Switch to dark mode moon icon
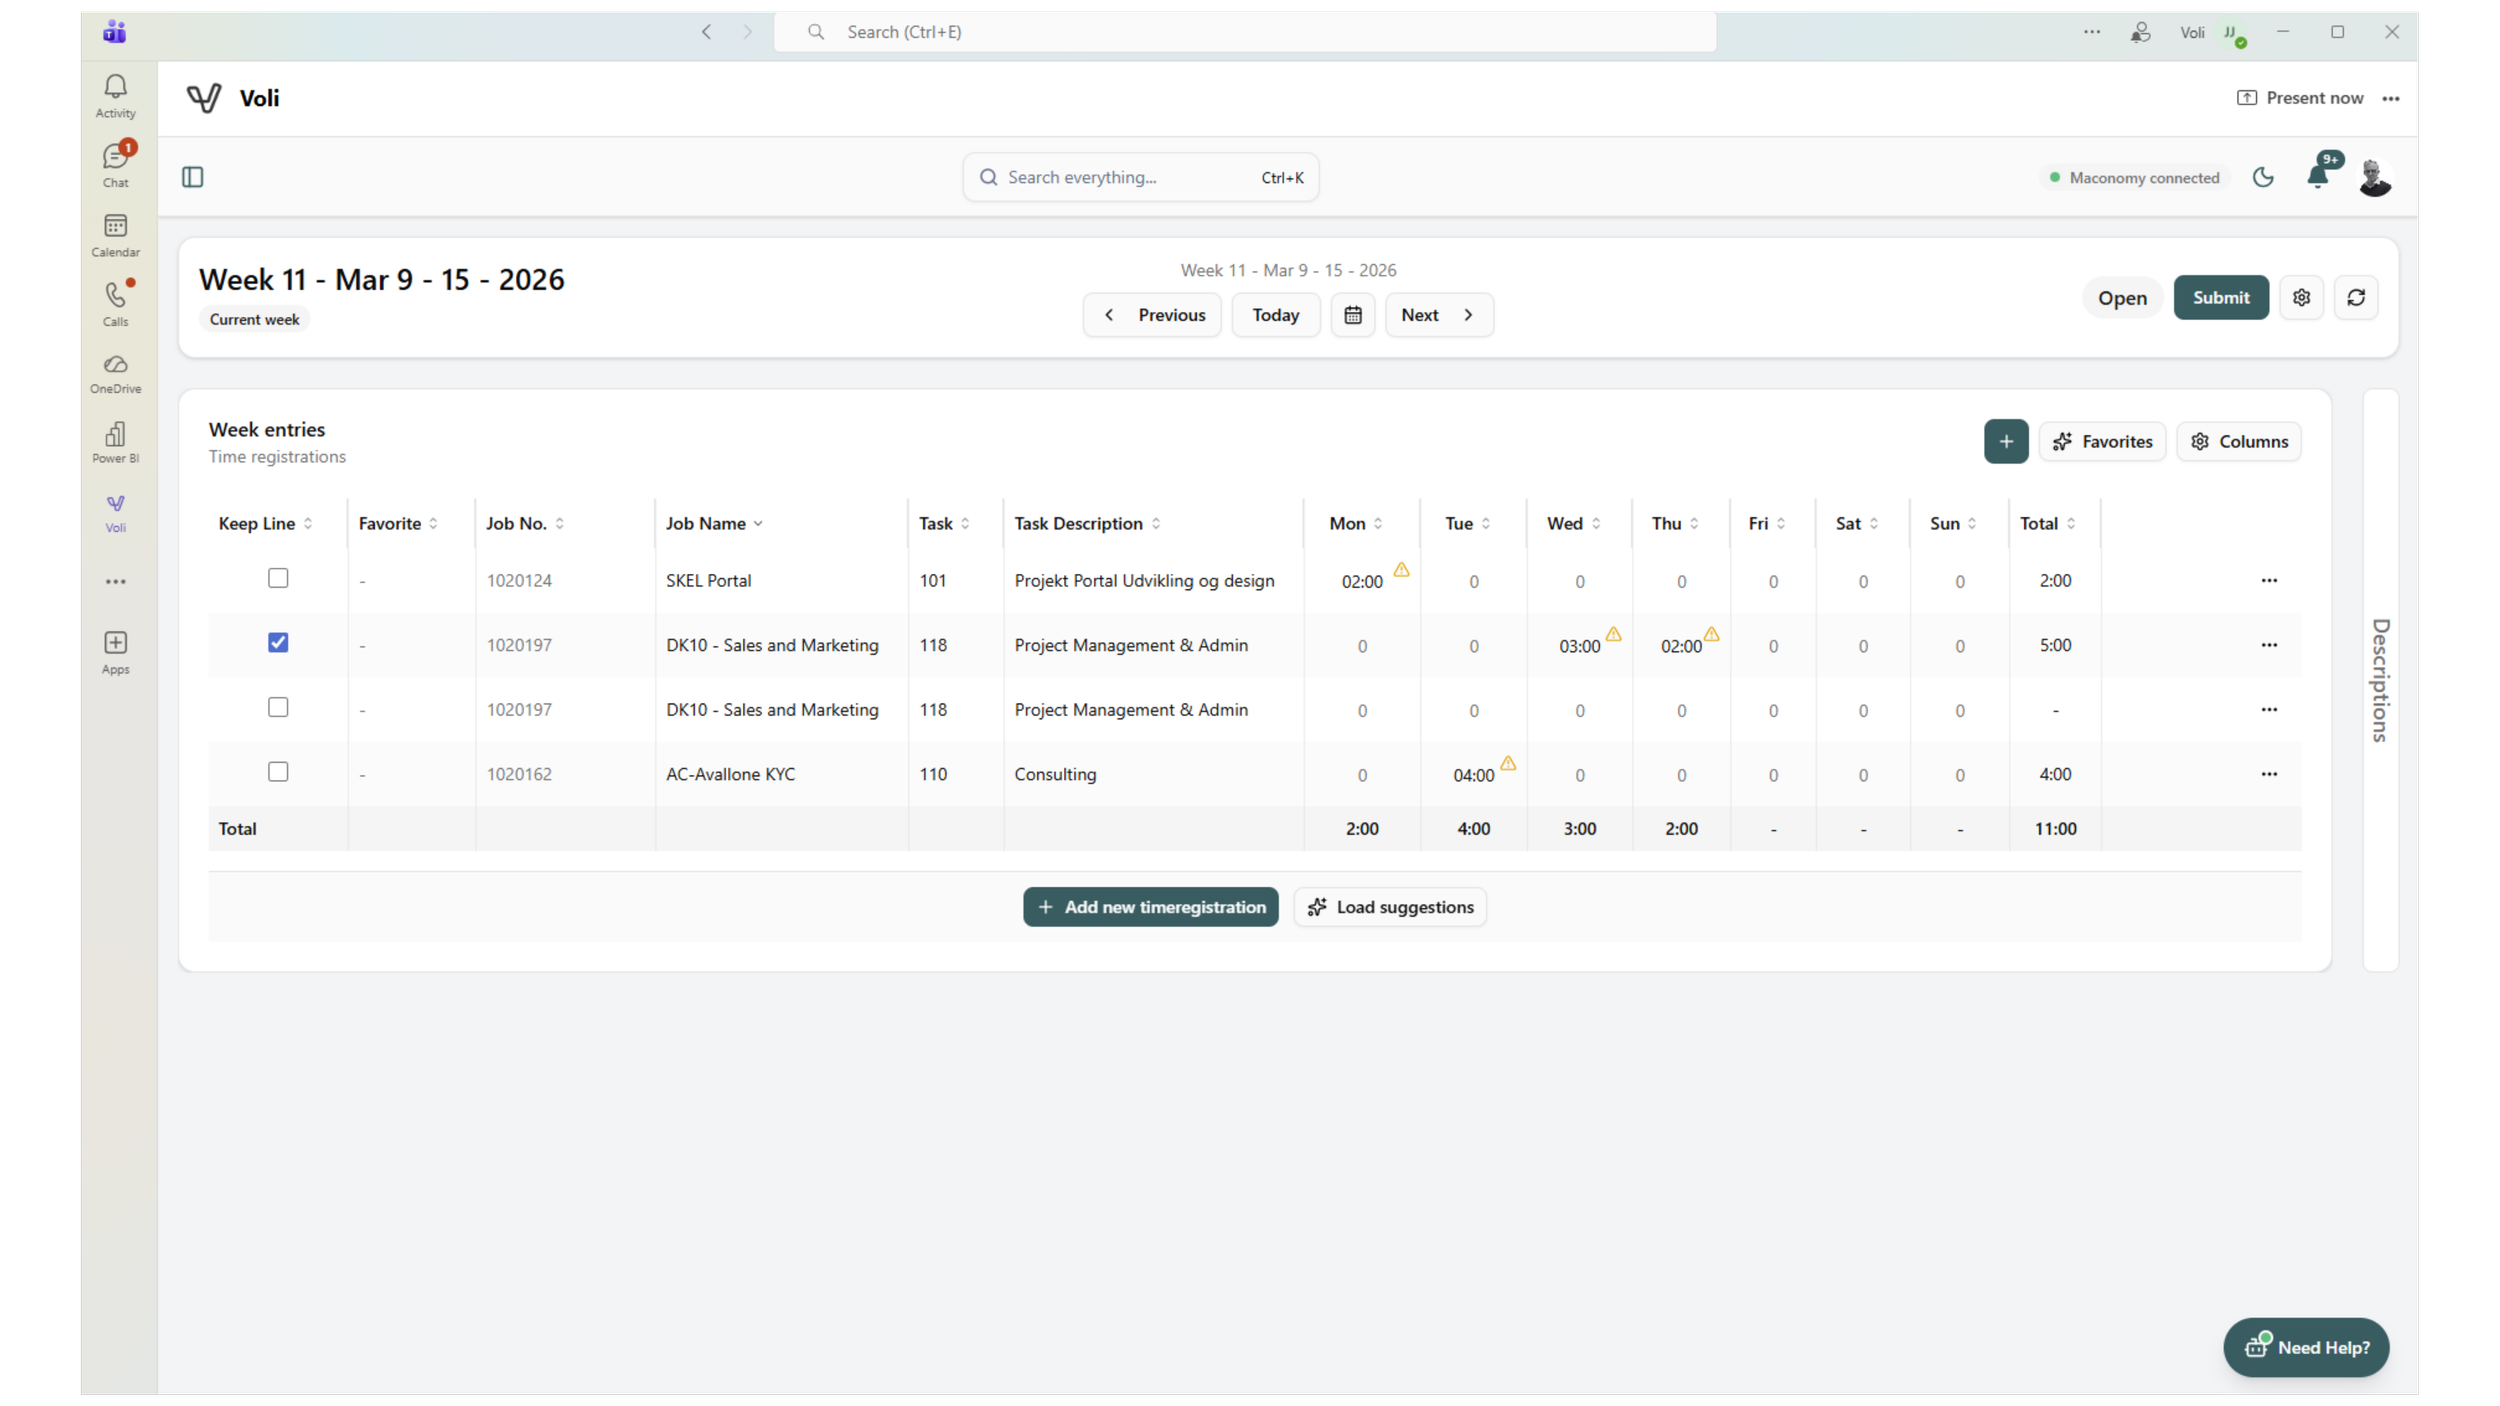The image size is (2500, 1406). [2263, 177]
